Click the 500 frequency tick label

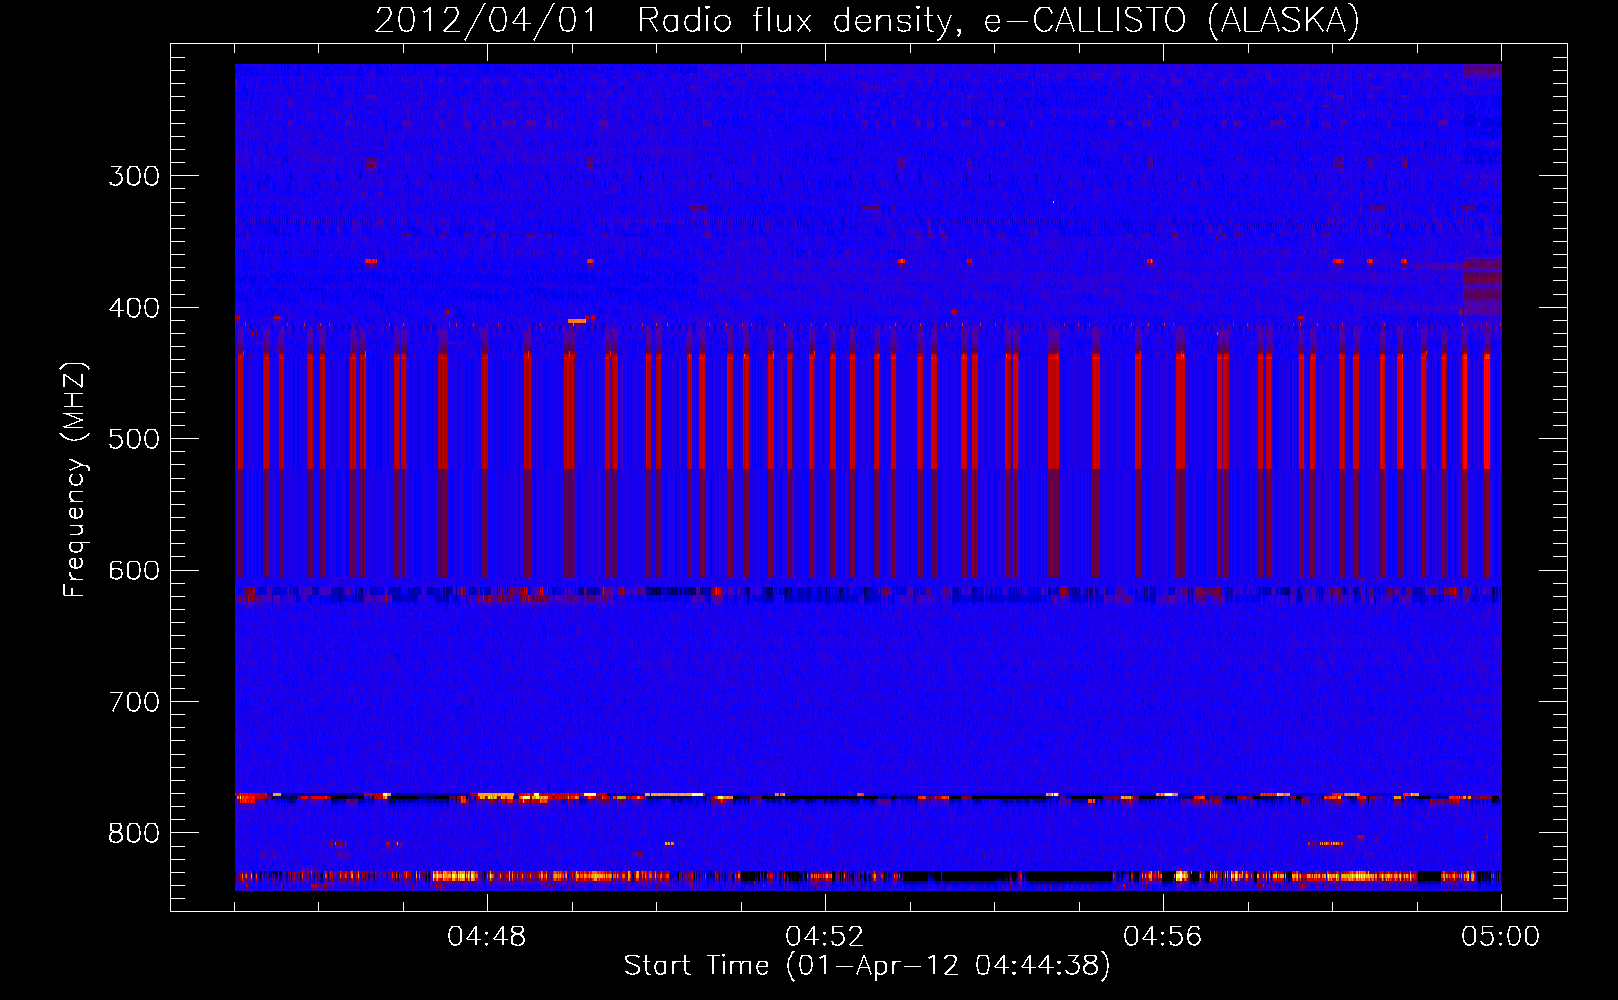(x=134, y=439)
